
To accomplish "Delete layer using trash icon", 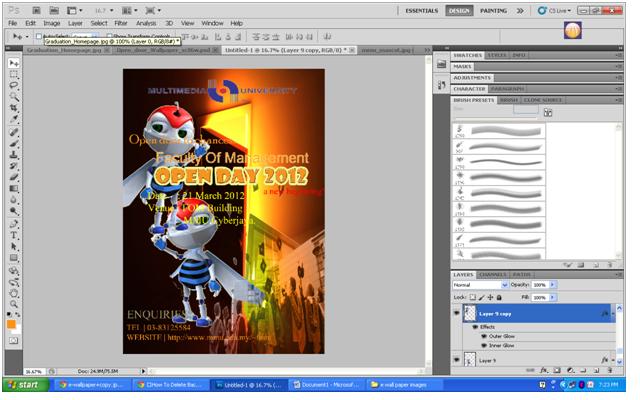I will pyautogui.click(x=610, y=370).
